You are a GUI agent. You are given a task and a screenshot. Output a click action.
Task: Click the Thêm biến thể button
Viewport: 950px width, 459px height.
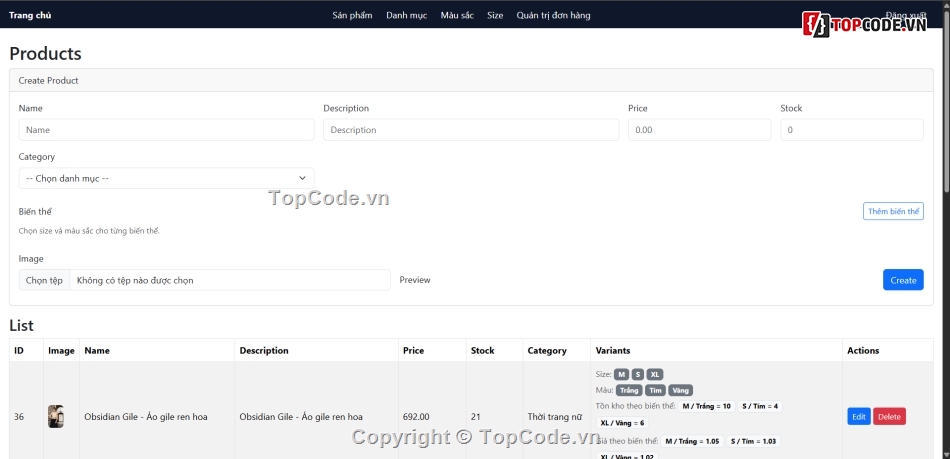tap(893, 211)
